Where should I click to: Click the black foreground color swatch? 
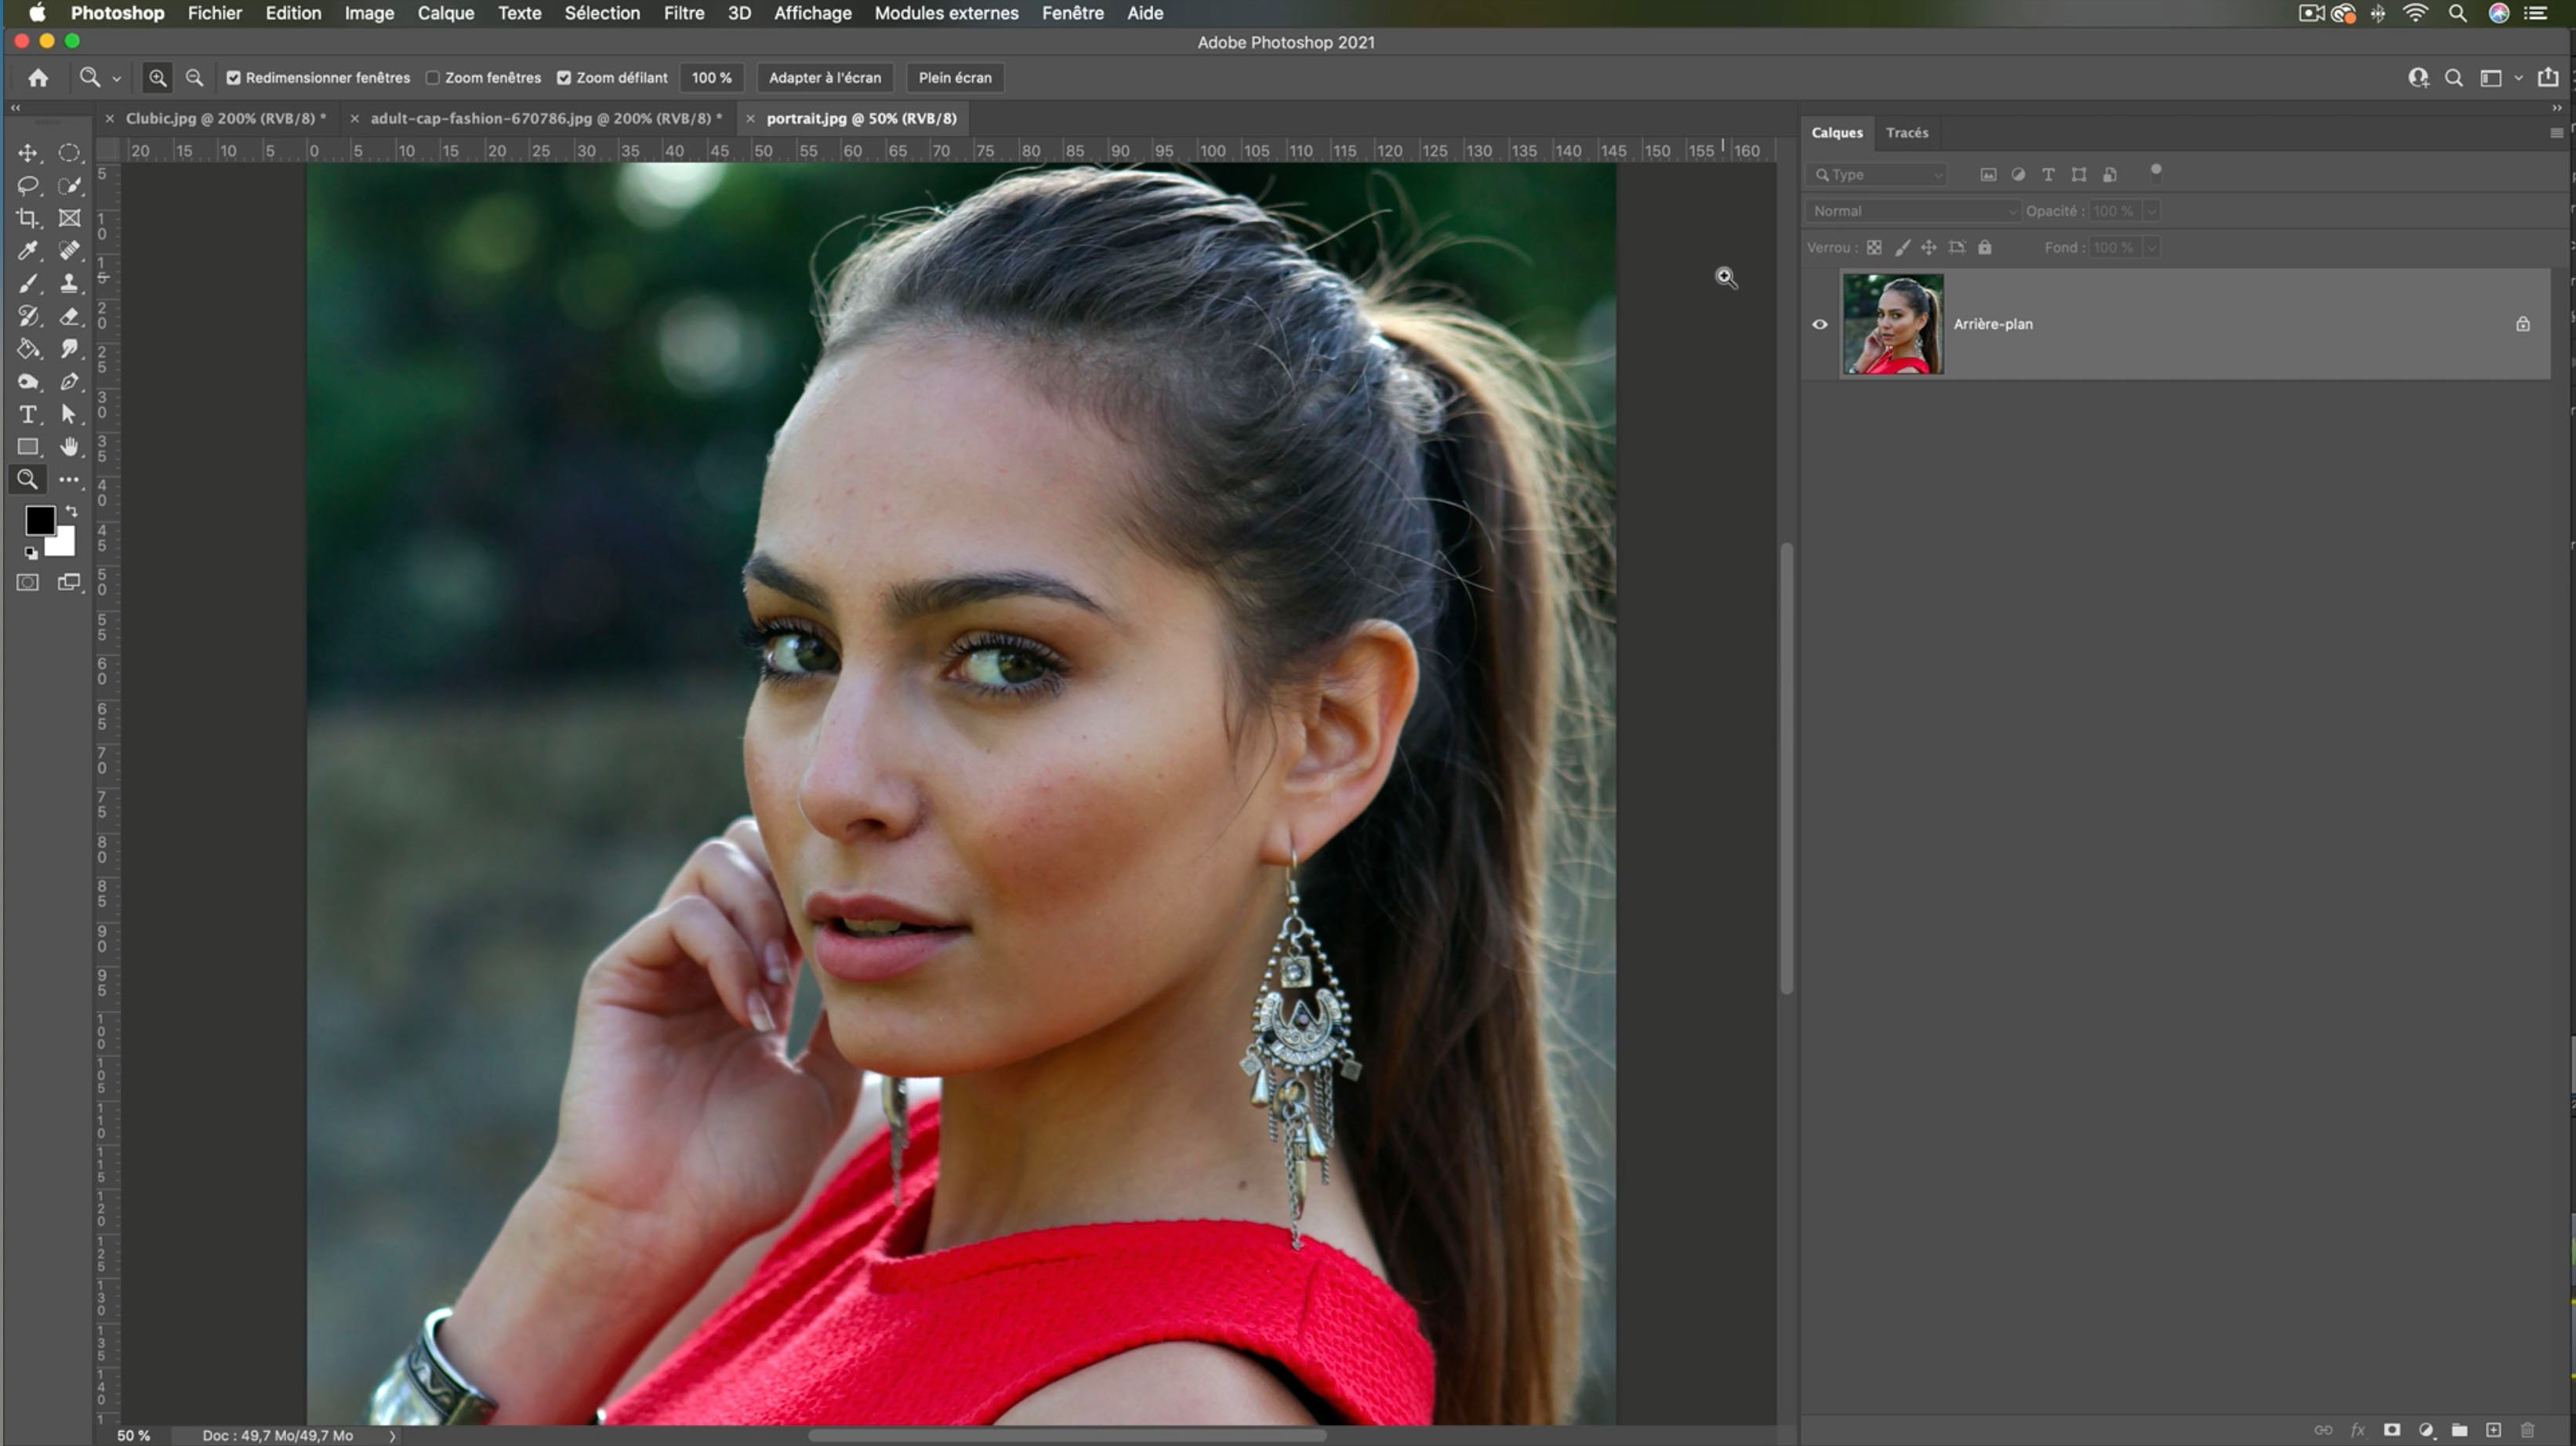[x=39, y=520]
